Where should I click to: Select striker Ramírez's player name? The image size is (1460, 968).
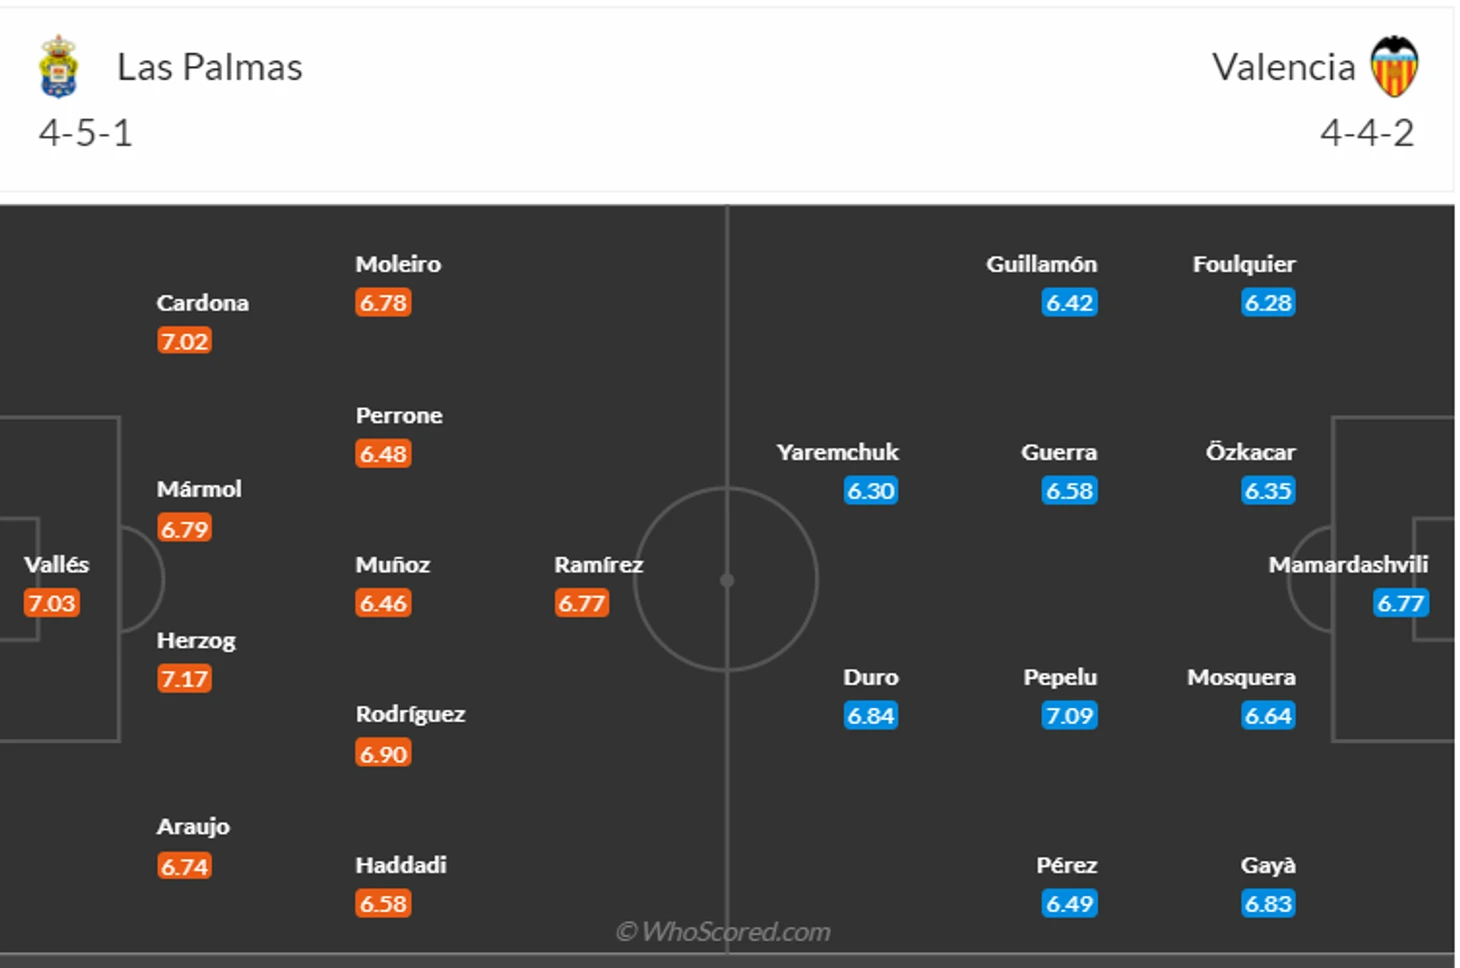pos(598,564)
